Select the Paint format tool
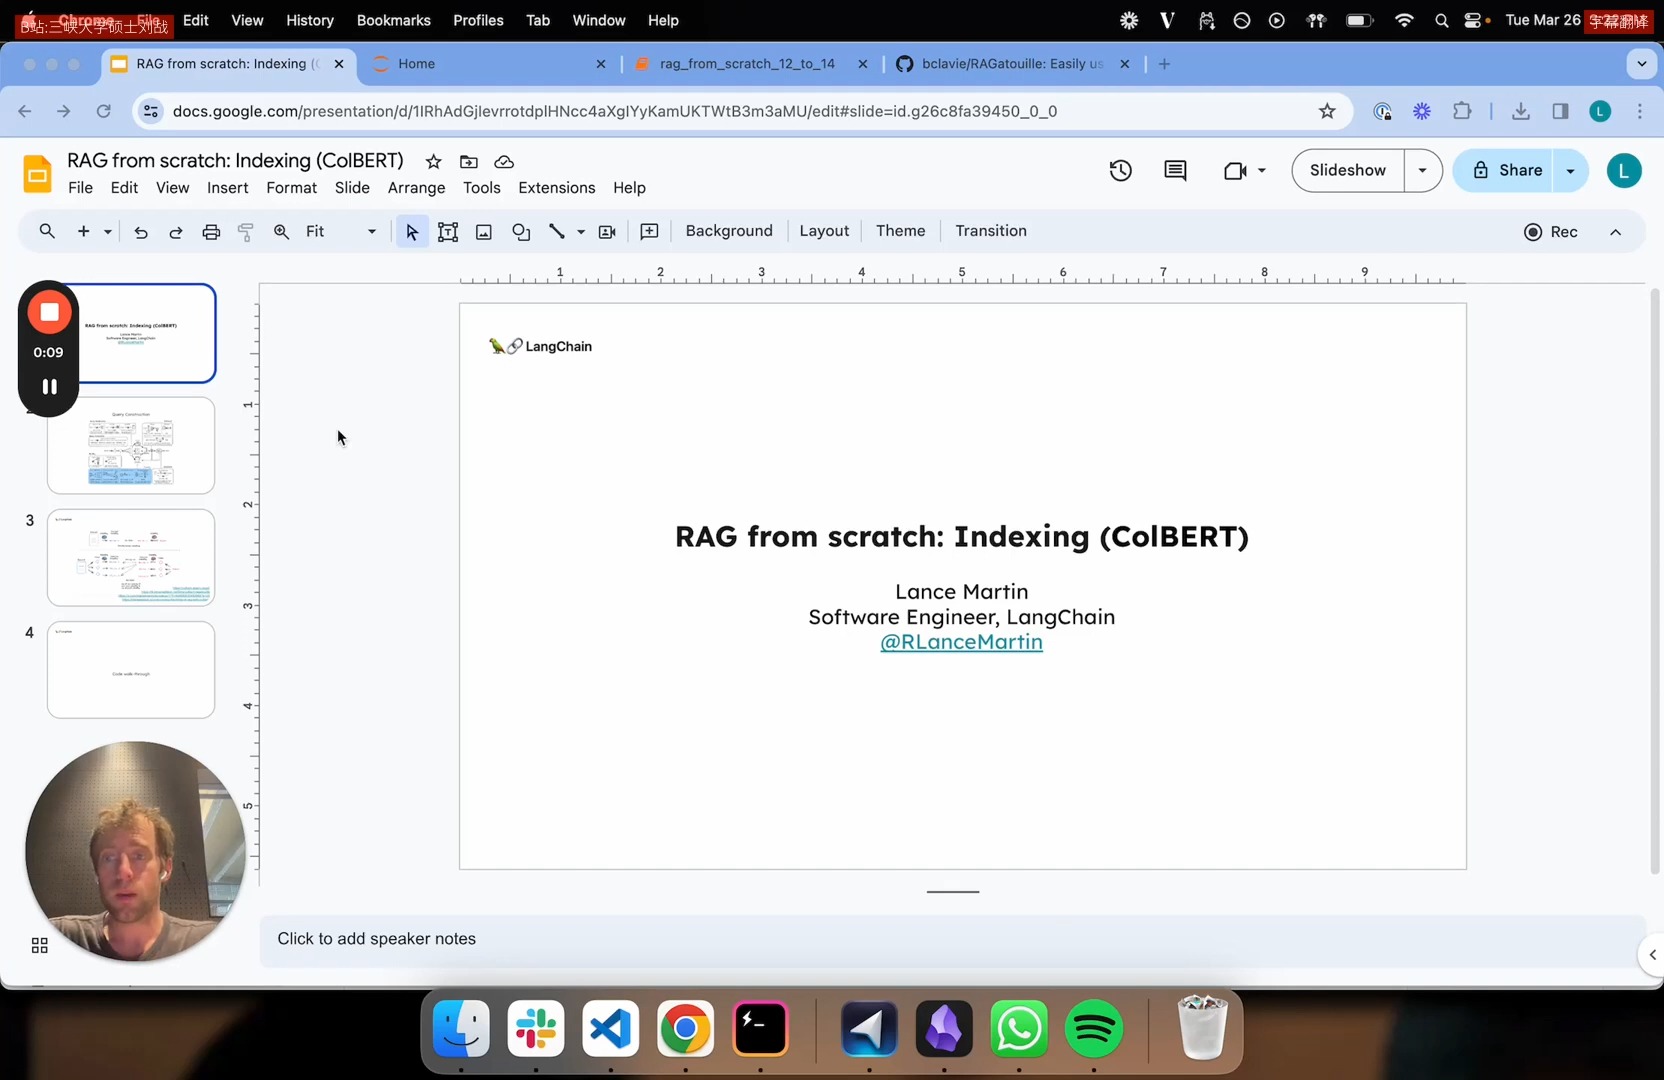1664x1080 pixels. [x=246, y=231]
